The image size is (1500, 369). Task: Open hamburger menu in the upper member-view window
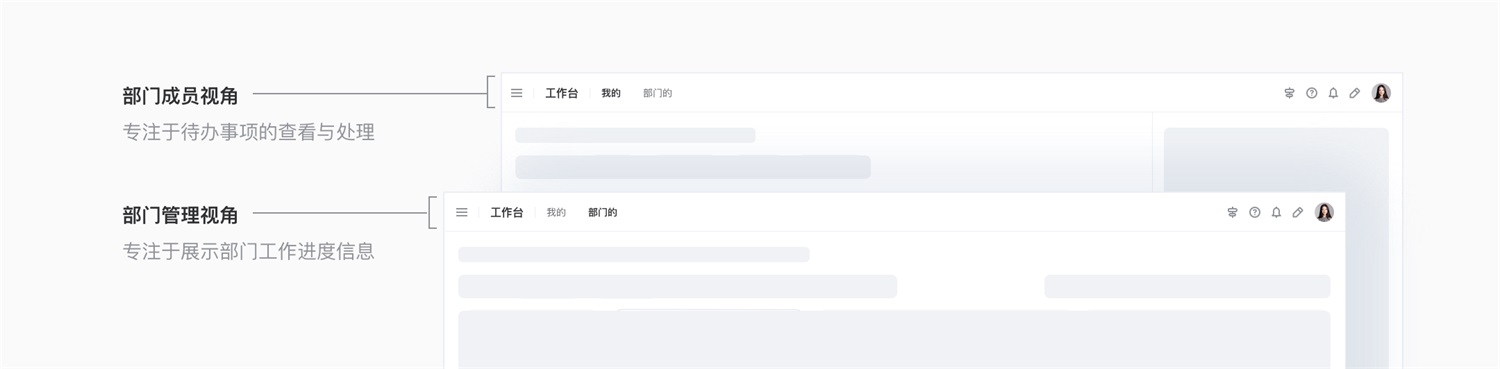pyautogui.click(x=517, y=93)
